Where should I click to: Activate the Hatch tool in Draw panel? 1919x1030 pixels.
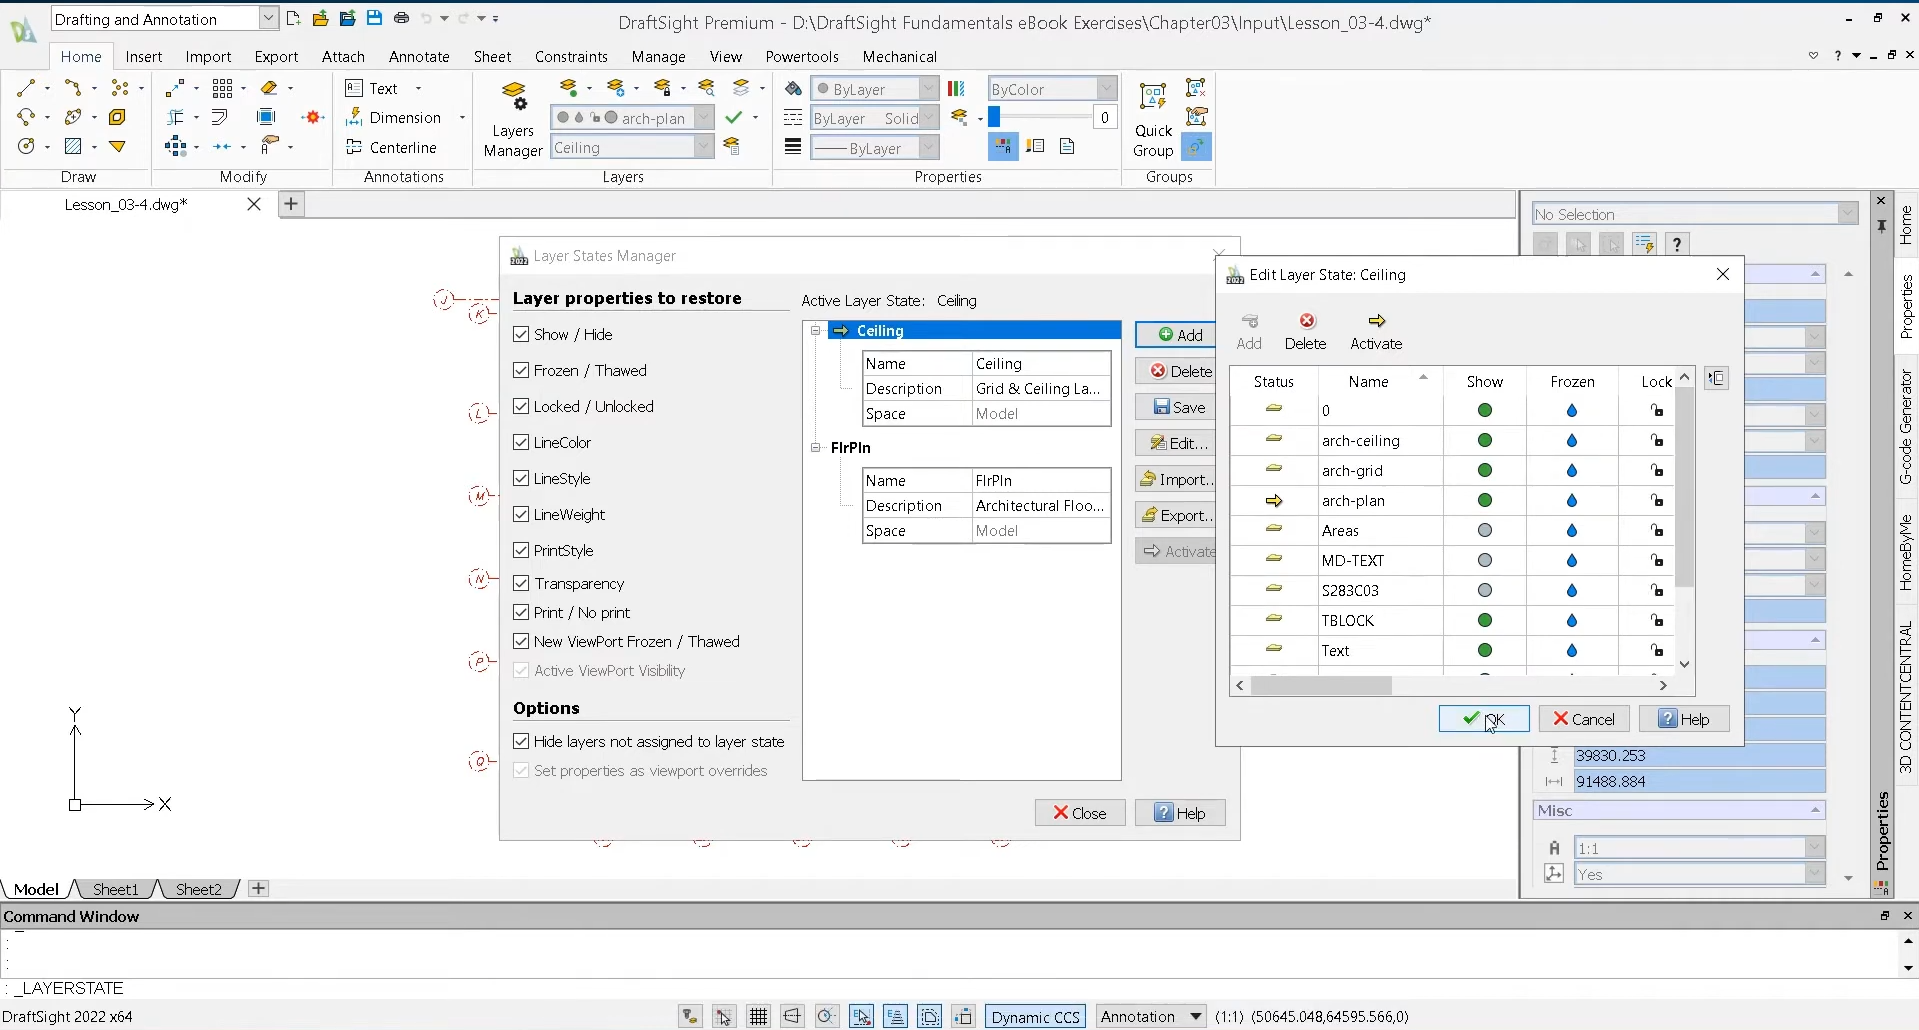point(73,146)
